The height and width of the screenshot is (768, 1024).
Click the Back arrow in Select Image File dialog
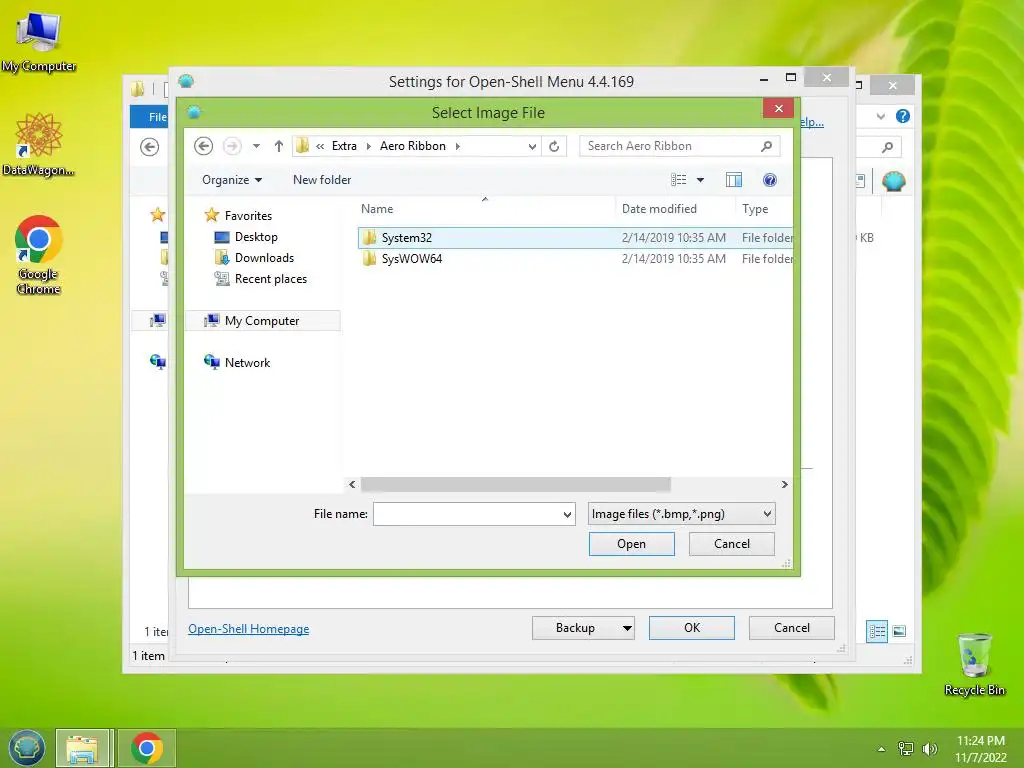click(203, 146)
